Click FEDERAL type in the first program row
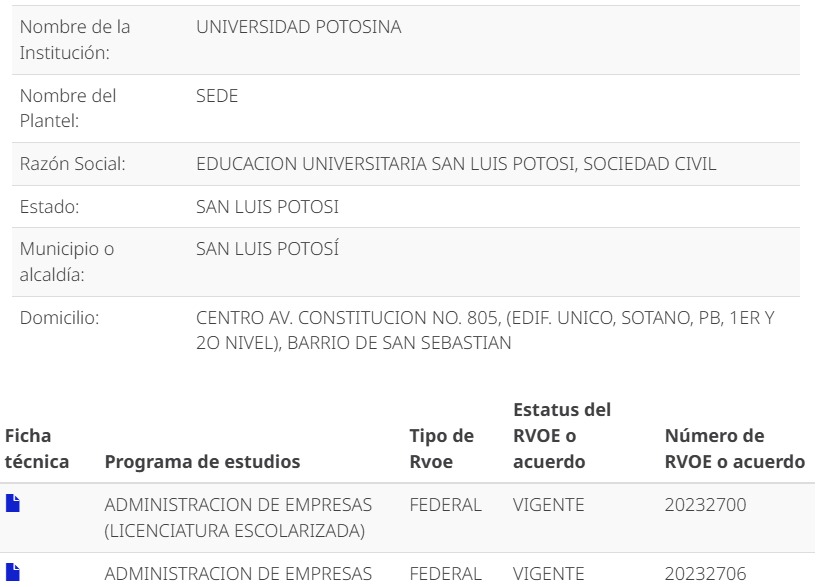This screenshot has height=587, width=829. [445, 505]
